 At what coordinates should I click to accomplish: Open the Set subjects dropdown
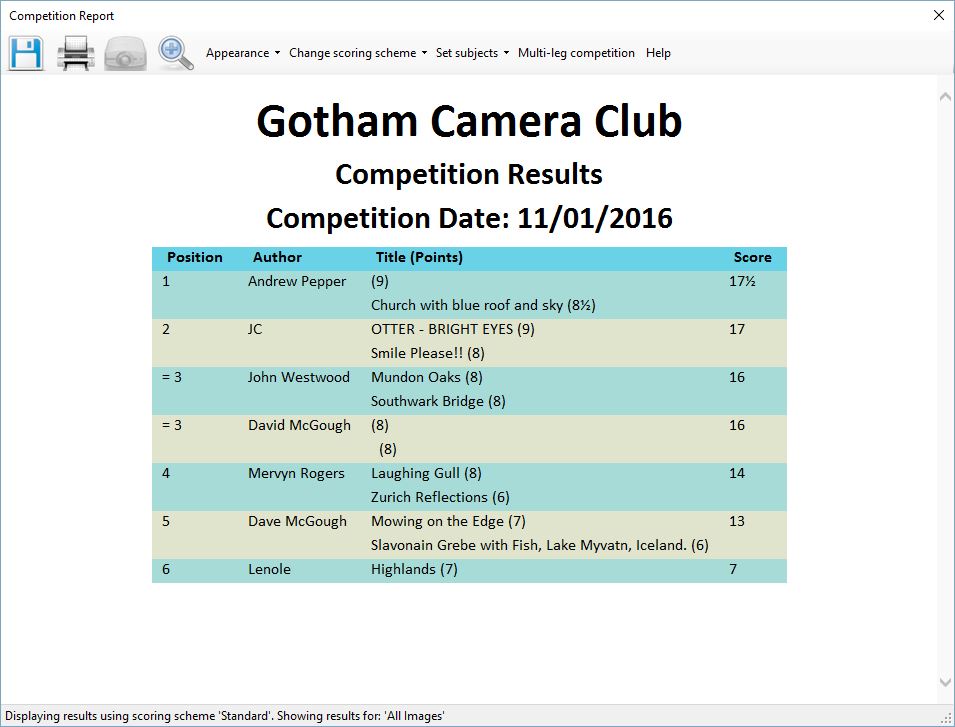point(472,53)
